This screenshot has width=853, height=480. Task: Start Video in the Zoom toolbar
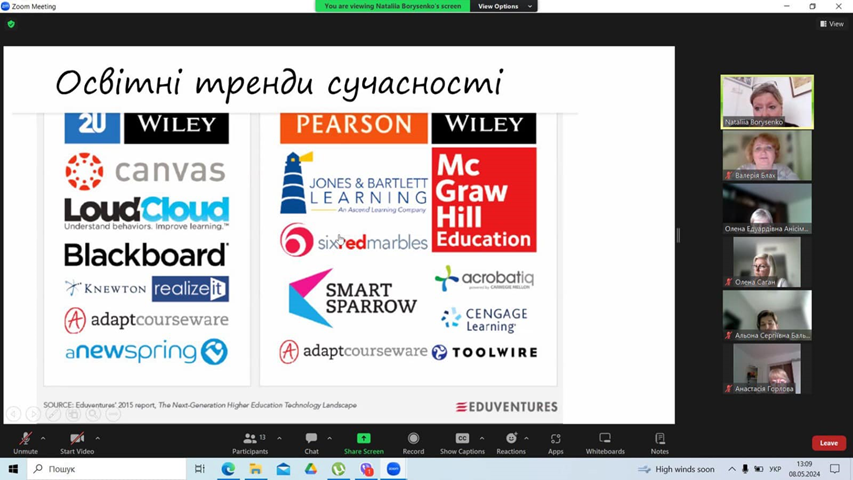pyautogui.click(x=77, y=443)
